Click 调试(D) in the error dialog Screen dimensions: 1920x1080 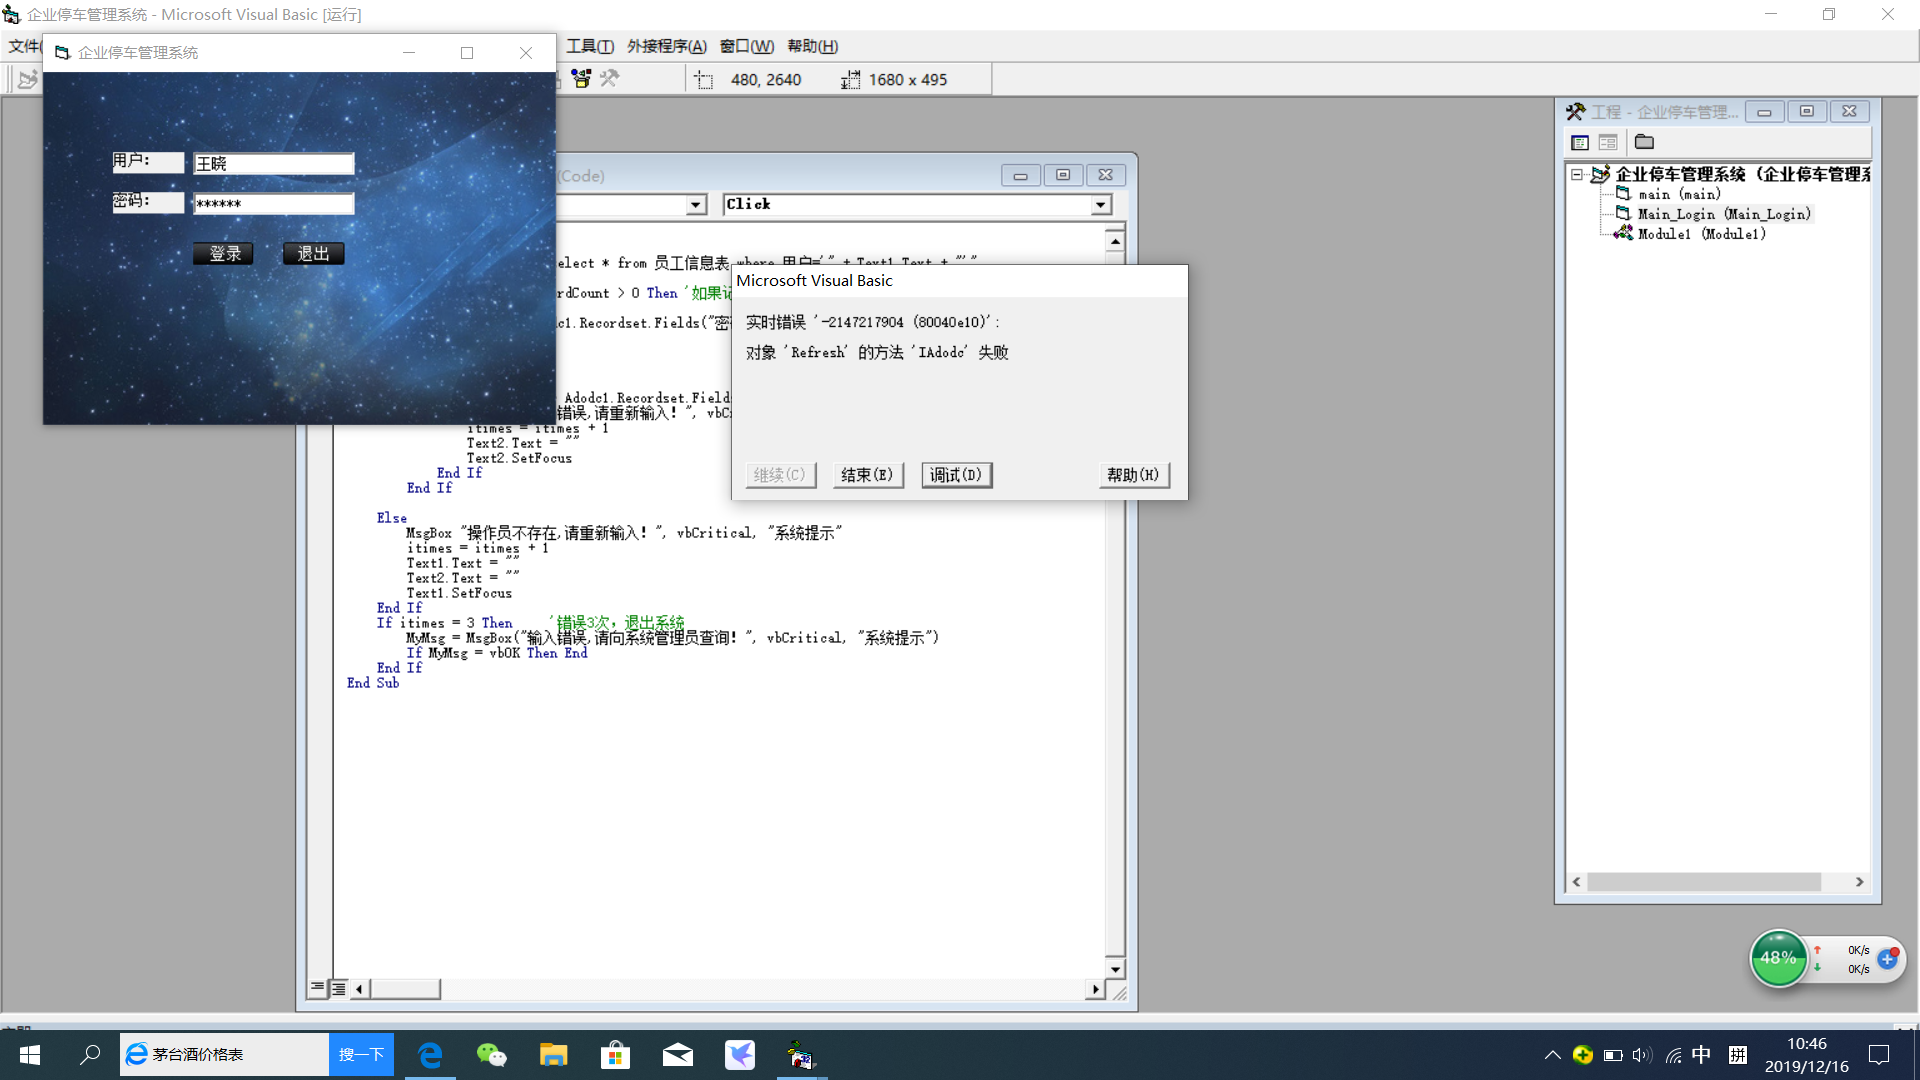coord(956,475)
